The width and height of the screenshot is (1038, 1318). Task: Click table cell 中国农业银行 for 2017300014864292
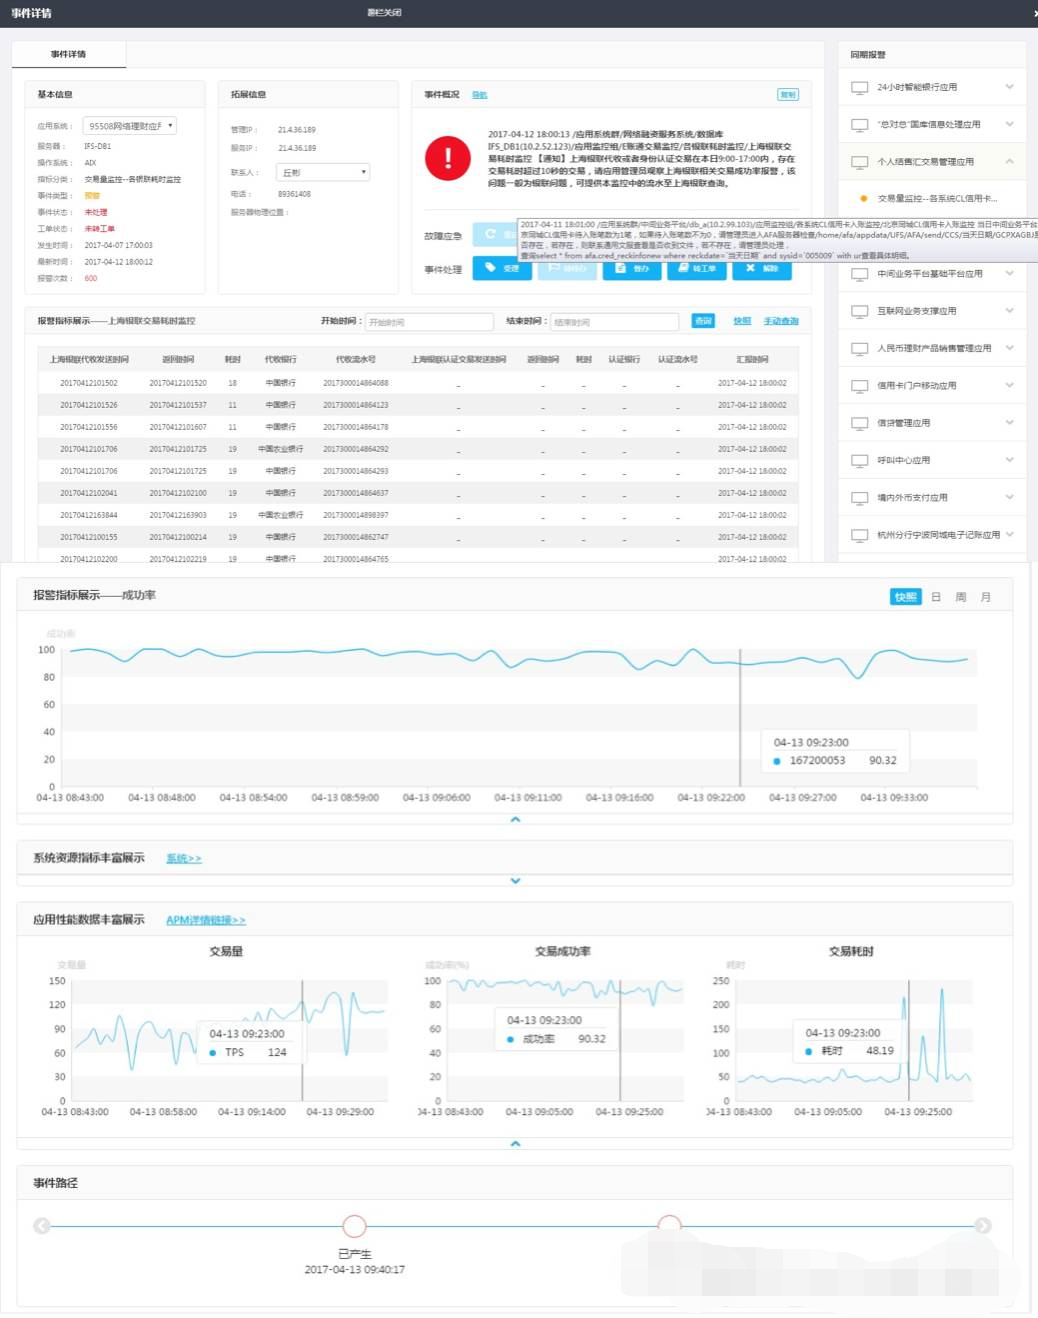[281, 449]
